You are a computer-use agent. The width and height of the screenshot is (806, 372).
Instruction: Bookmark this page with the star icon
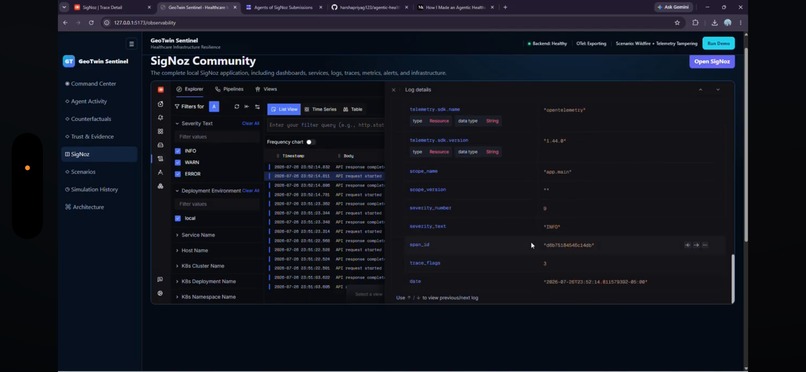pyautogui.click(x=677, y=23)
